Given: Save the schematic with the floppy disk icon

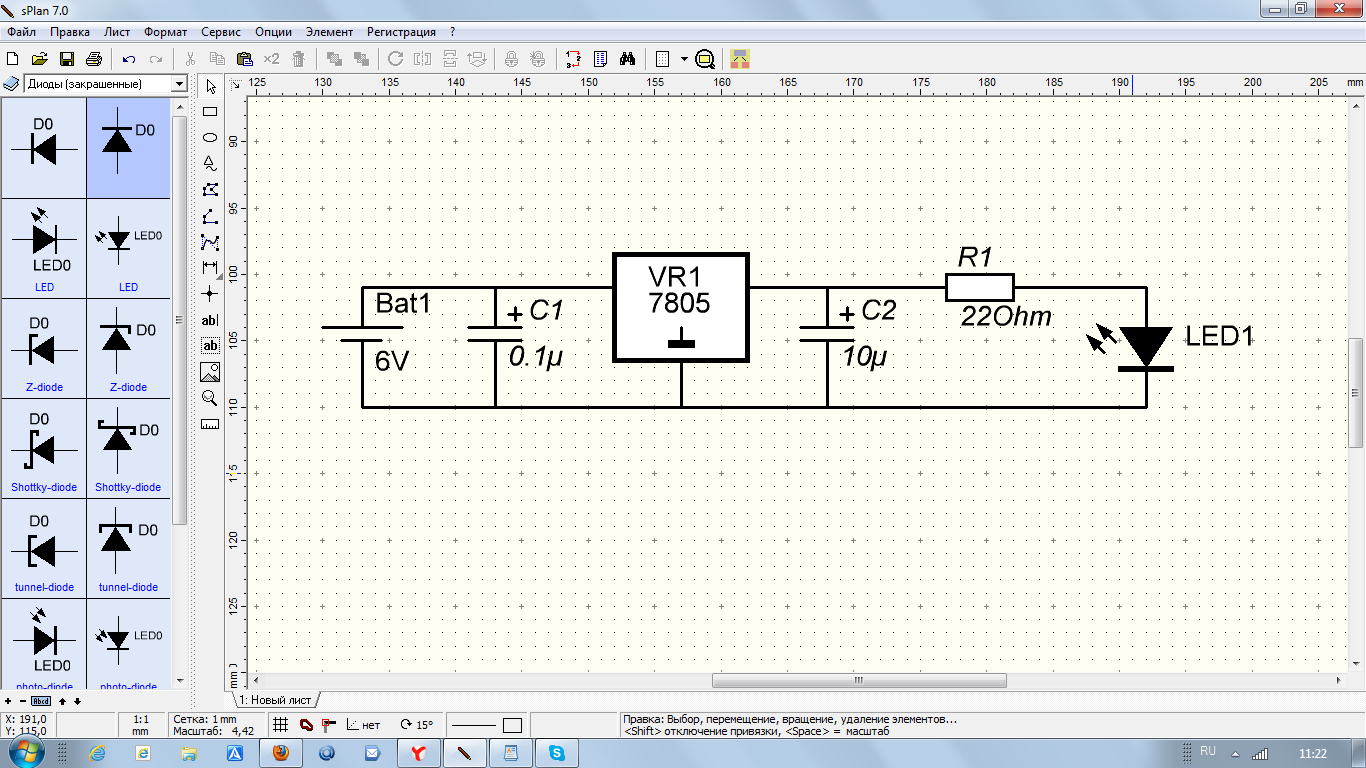Looking at the screenshot, I should pos(67,59).
